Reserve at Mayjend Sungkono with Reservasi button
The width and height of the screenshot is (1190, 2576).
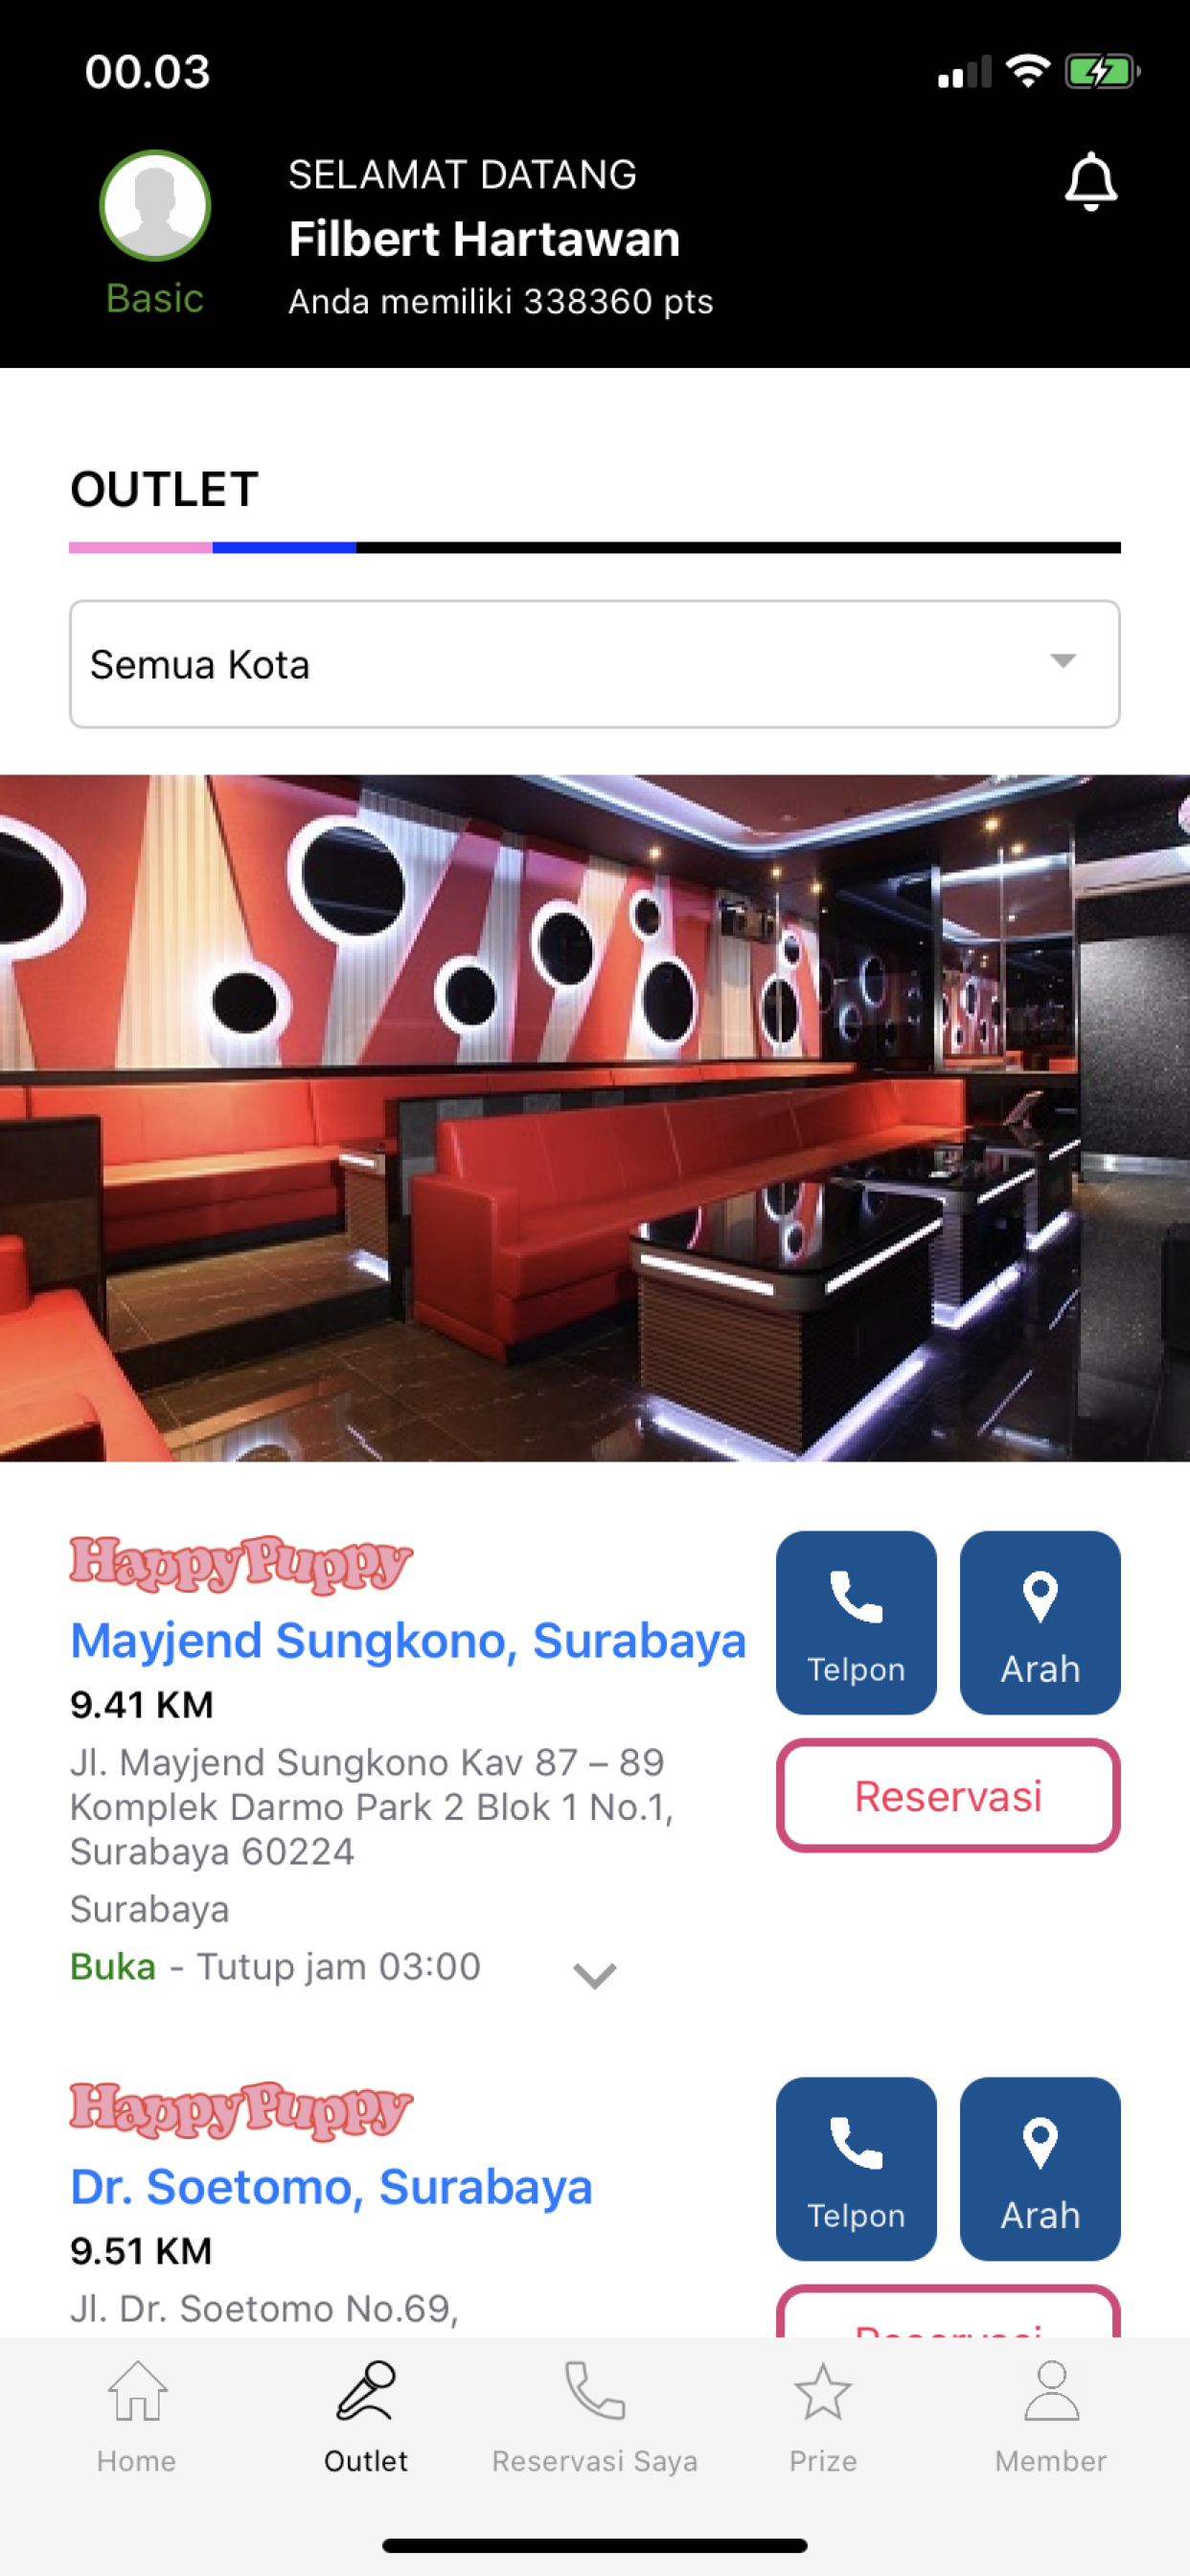pyautogui.click(x=948, y=1795)
